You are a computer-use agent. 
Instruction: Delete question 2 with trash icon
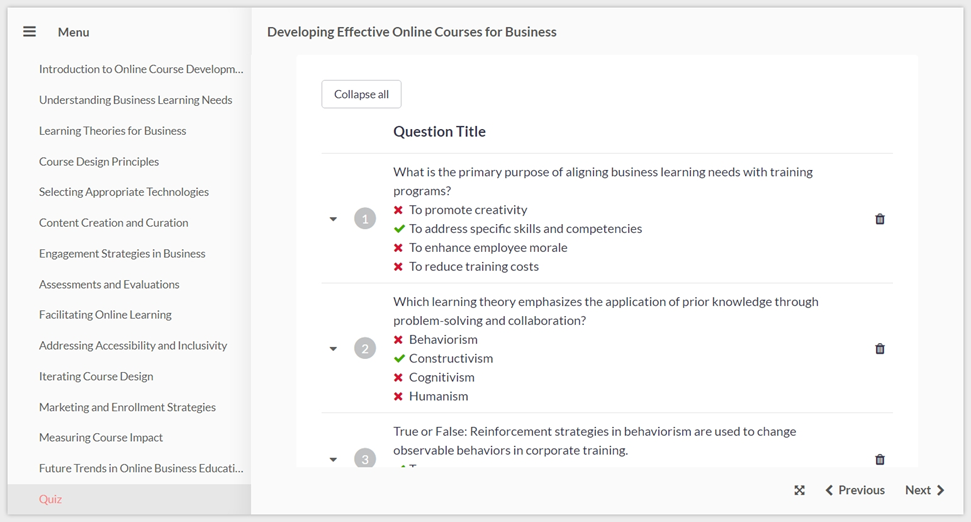(x=880, y=349)
